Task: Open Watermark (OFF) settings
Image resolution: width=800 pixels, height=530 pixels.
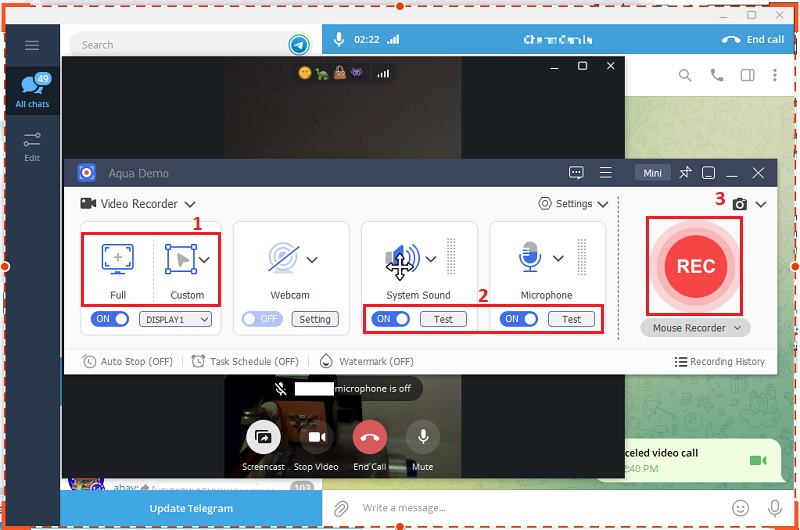Action: pyautogui.click(x=366, y=362)
